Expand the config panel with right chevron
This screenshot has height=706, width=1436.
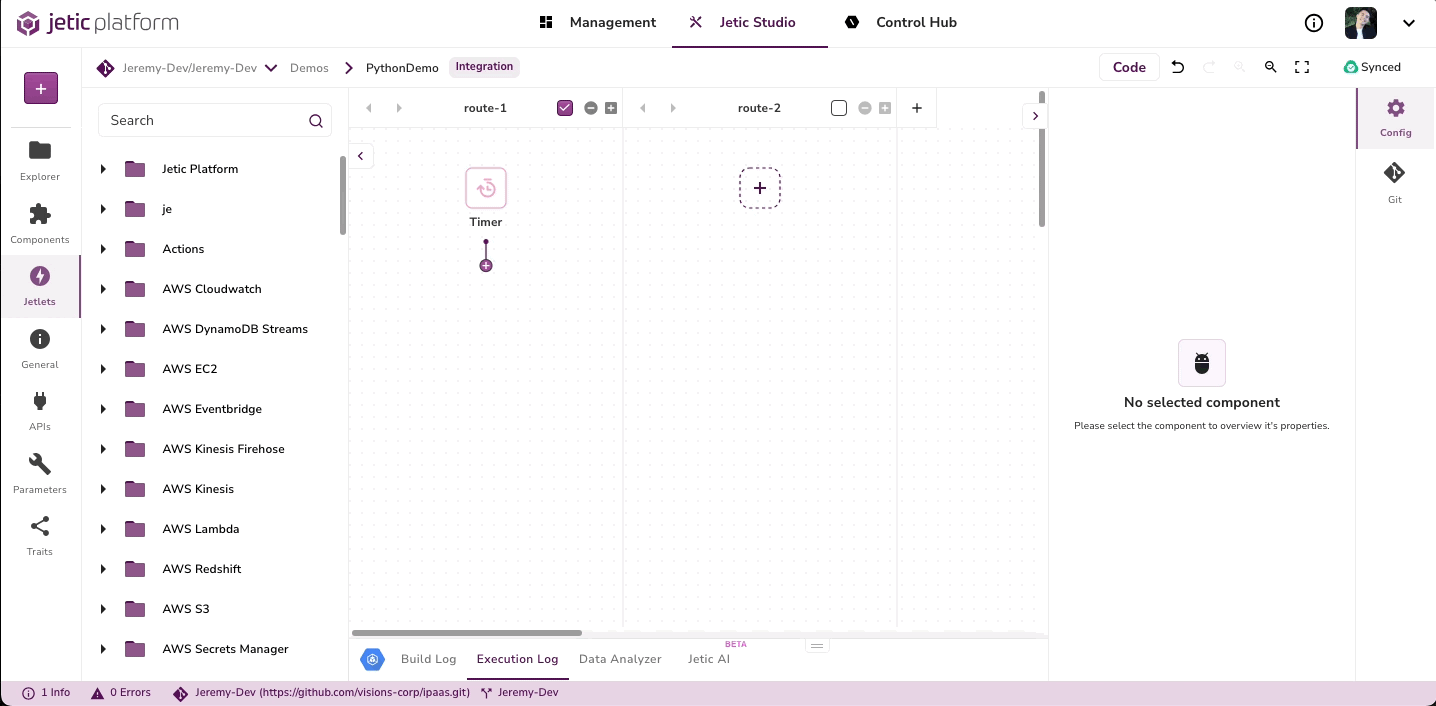coord(1035,116)
